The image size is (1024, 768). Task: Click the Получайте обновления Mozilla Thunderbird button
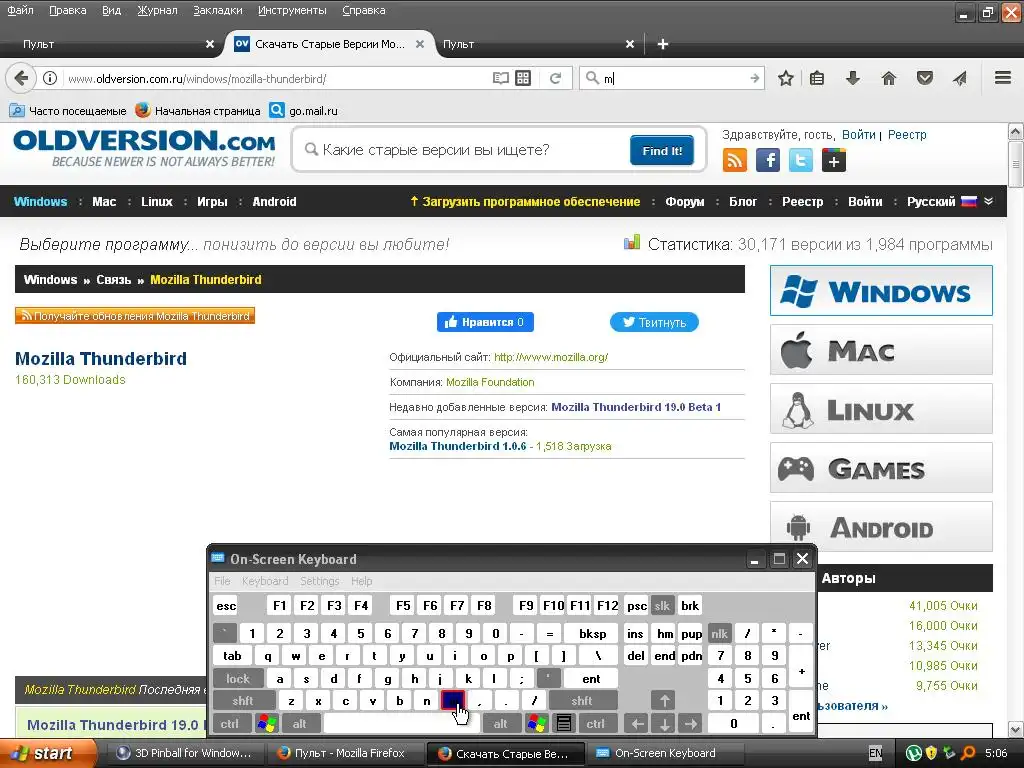(135, 316)
